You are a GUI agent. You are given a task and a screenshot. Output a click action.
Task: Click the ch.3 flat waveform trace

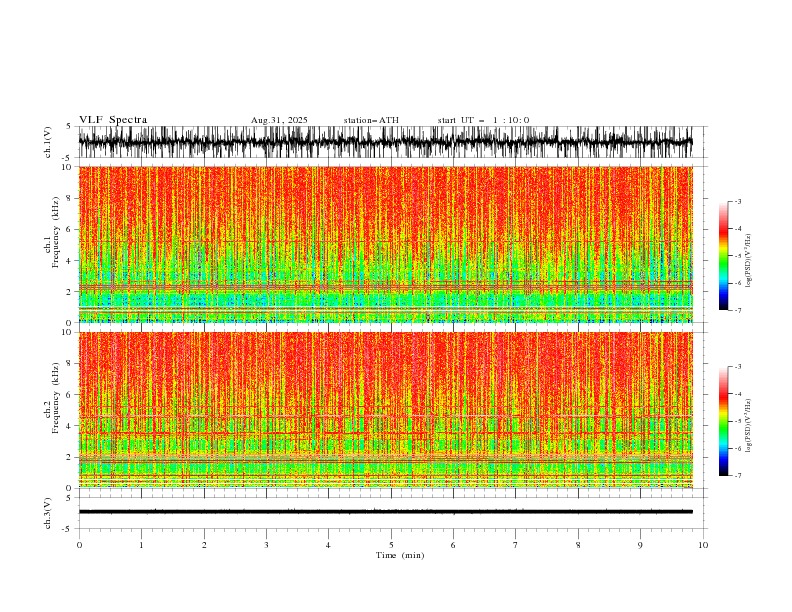(385, 512)
